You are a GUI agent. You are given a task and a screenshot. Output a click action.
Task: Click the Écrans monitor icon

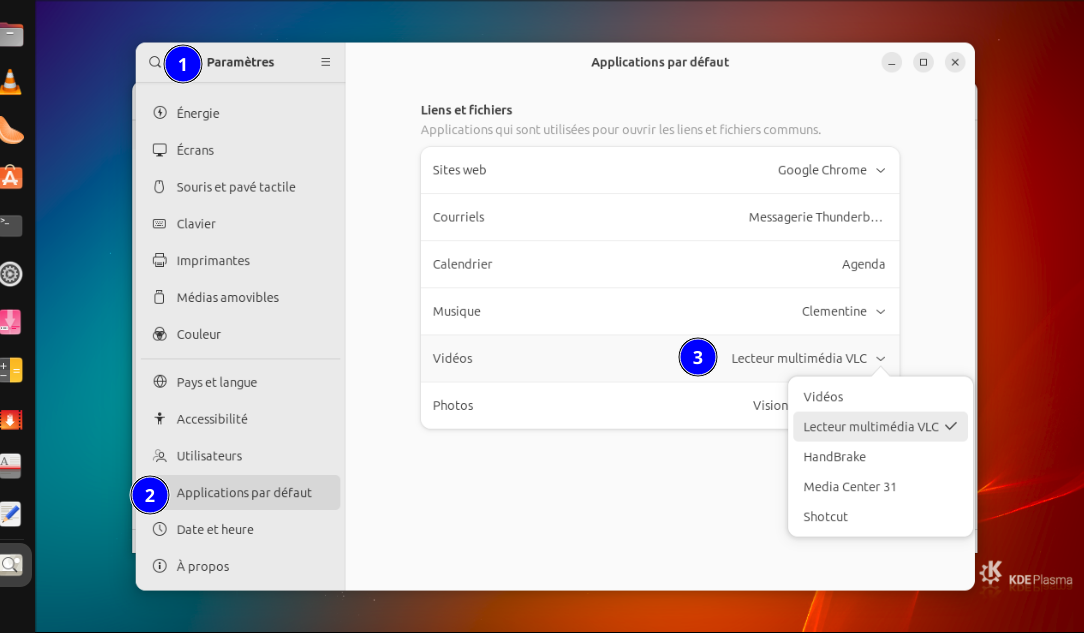tap(160, 150)
